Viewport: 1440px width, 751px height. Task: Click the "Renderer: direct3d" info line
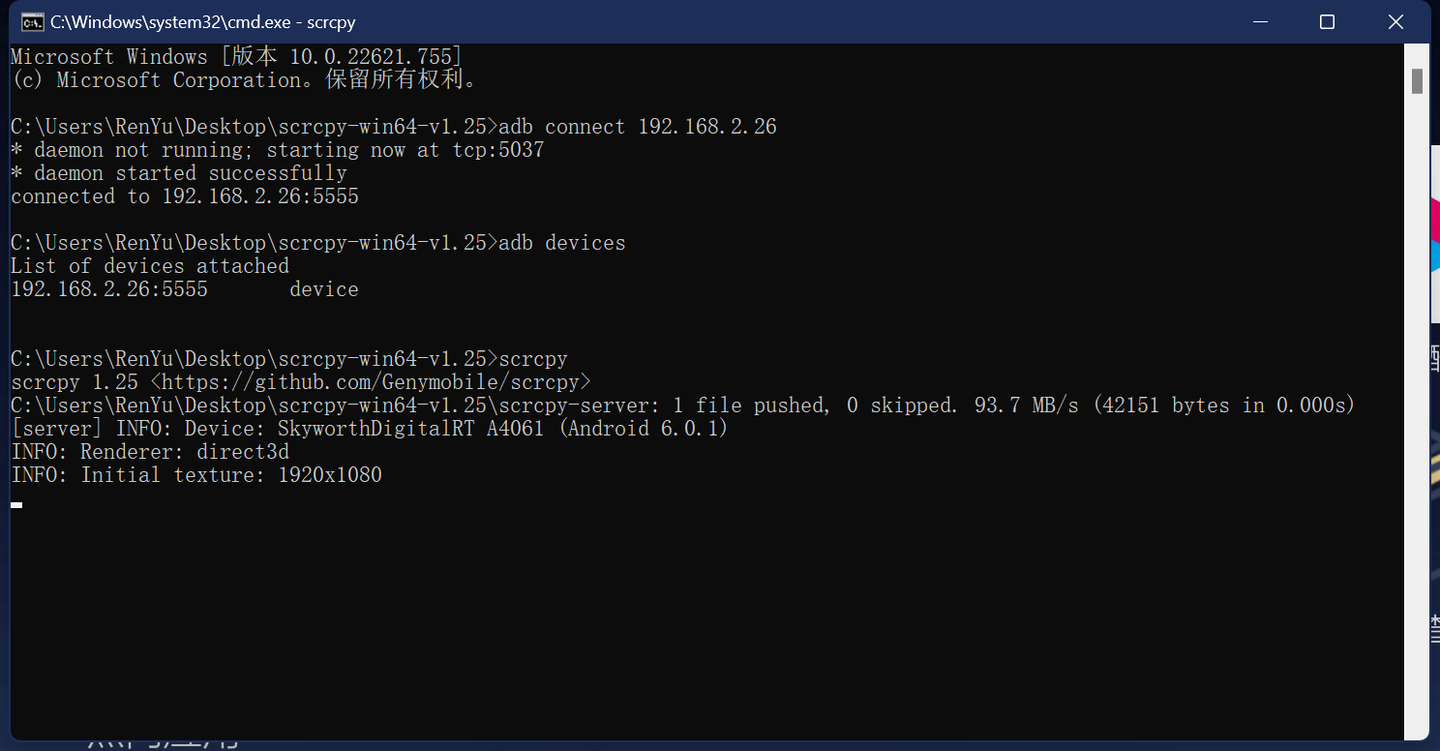click(150, 452)
